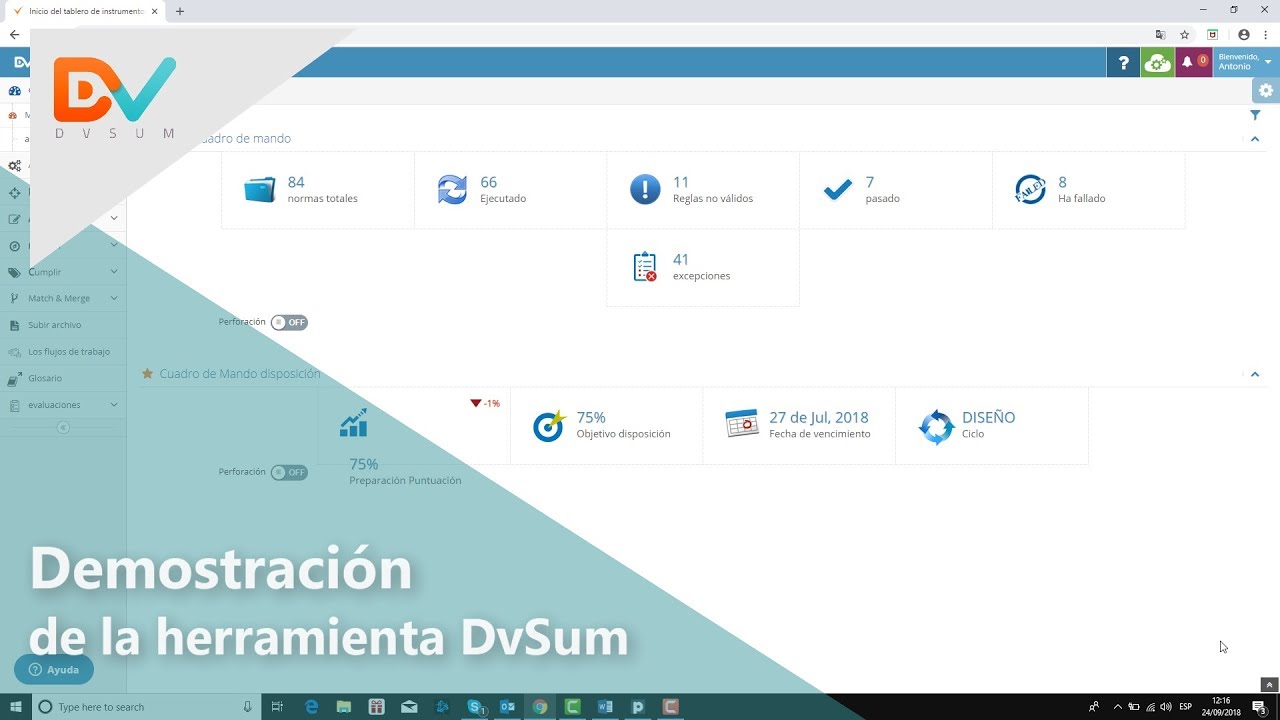
Task: Click the Ha fallado failed stamp icon
Action: (1030, 189)
